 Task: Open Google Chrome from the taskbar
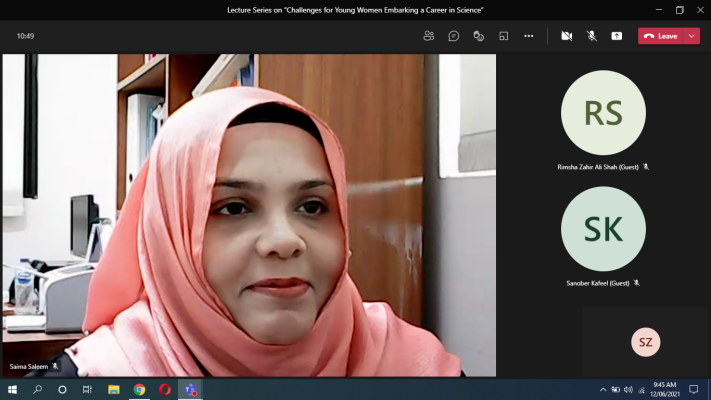click(x=139, y=389)
